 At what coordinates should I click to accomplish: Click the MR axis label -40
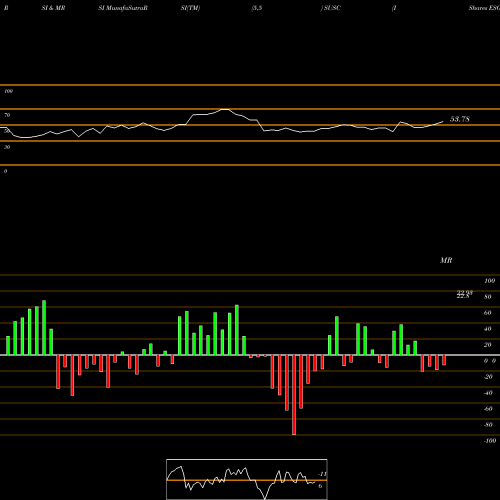tap(488, 393)
